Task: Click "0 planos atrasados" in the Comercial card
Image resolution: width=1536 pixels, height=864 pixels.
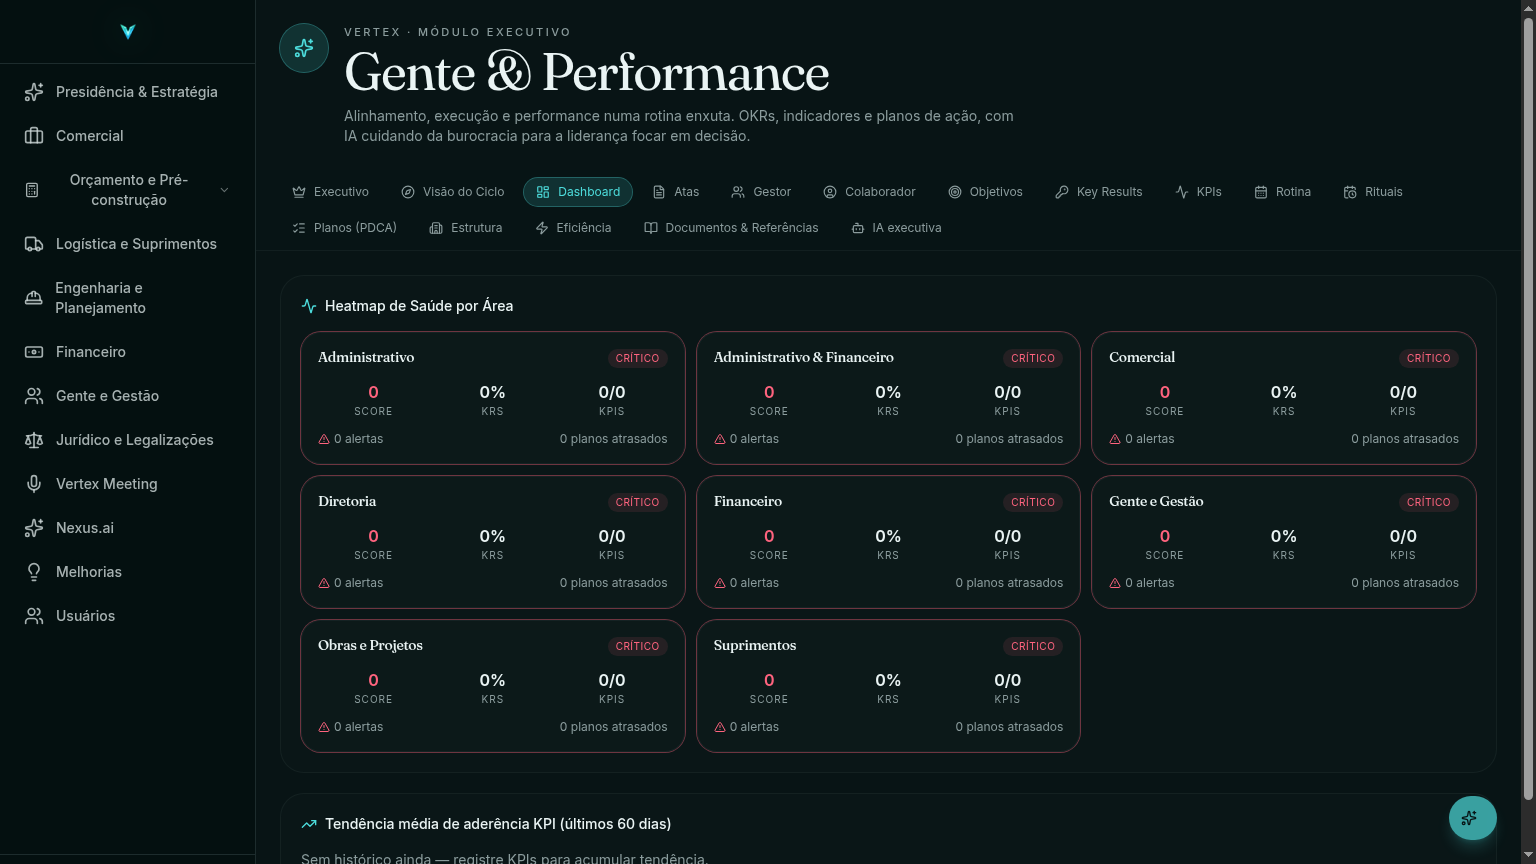Action: [x=1405, y=439]
